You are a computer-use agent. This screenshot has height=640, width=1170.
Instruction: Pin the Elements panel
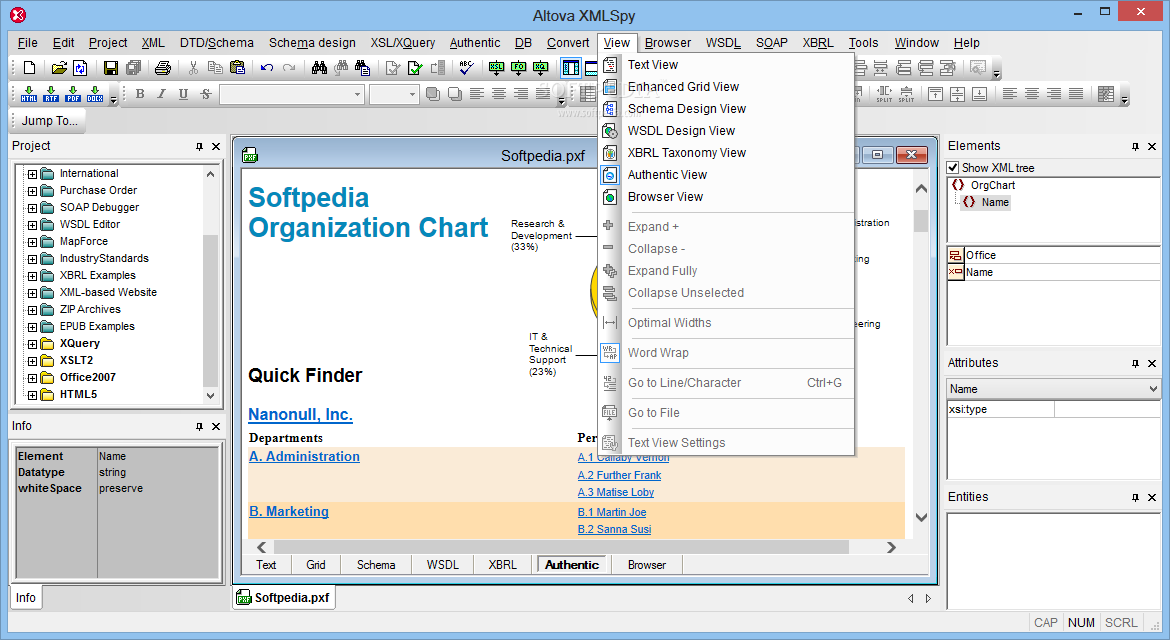point(1135,146)
